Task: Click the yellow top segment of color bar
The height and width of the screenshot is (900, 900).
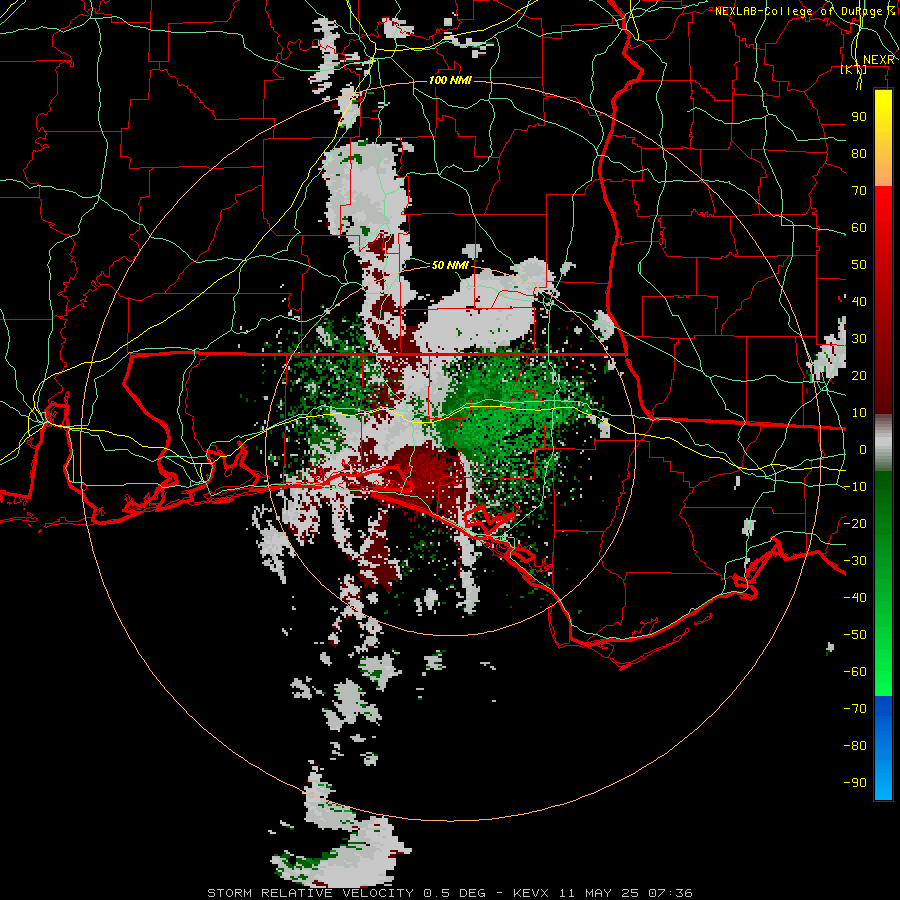Action: [883, 138]
